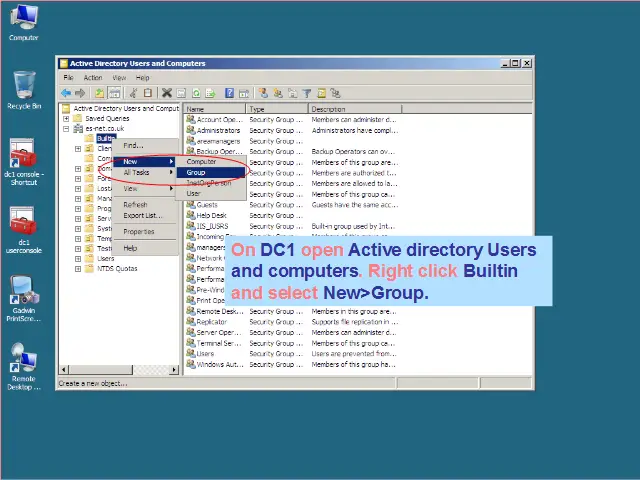Click the Create New Group toolbar icon
This screenshot has width=640, height=480.
(x=278, y=93)
